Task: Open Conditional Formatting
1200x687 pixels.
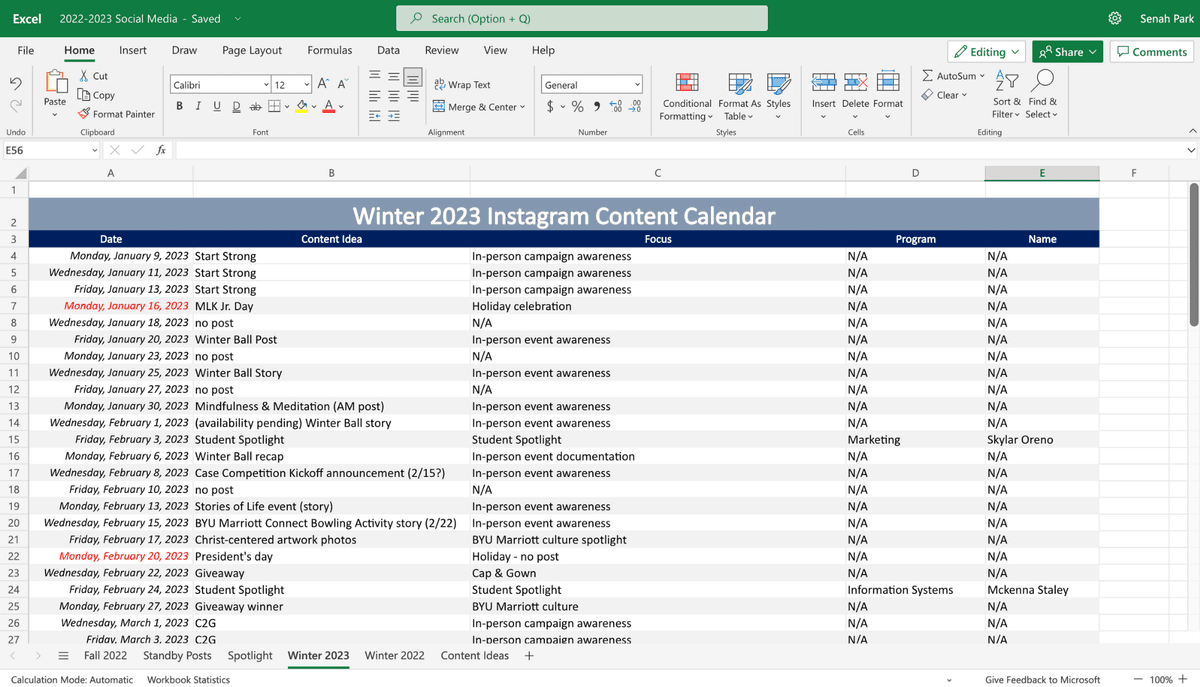Action: pyautogui.click(x=686, y=83)
